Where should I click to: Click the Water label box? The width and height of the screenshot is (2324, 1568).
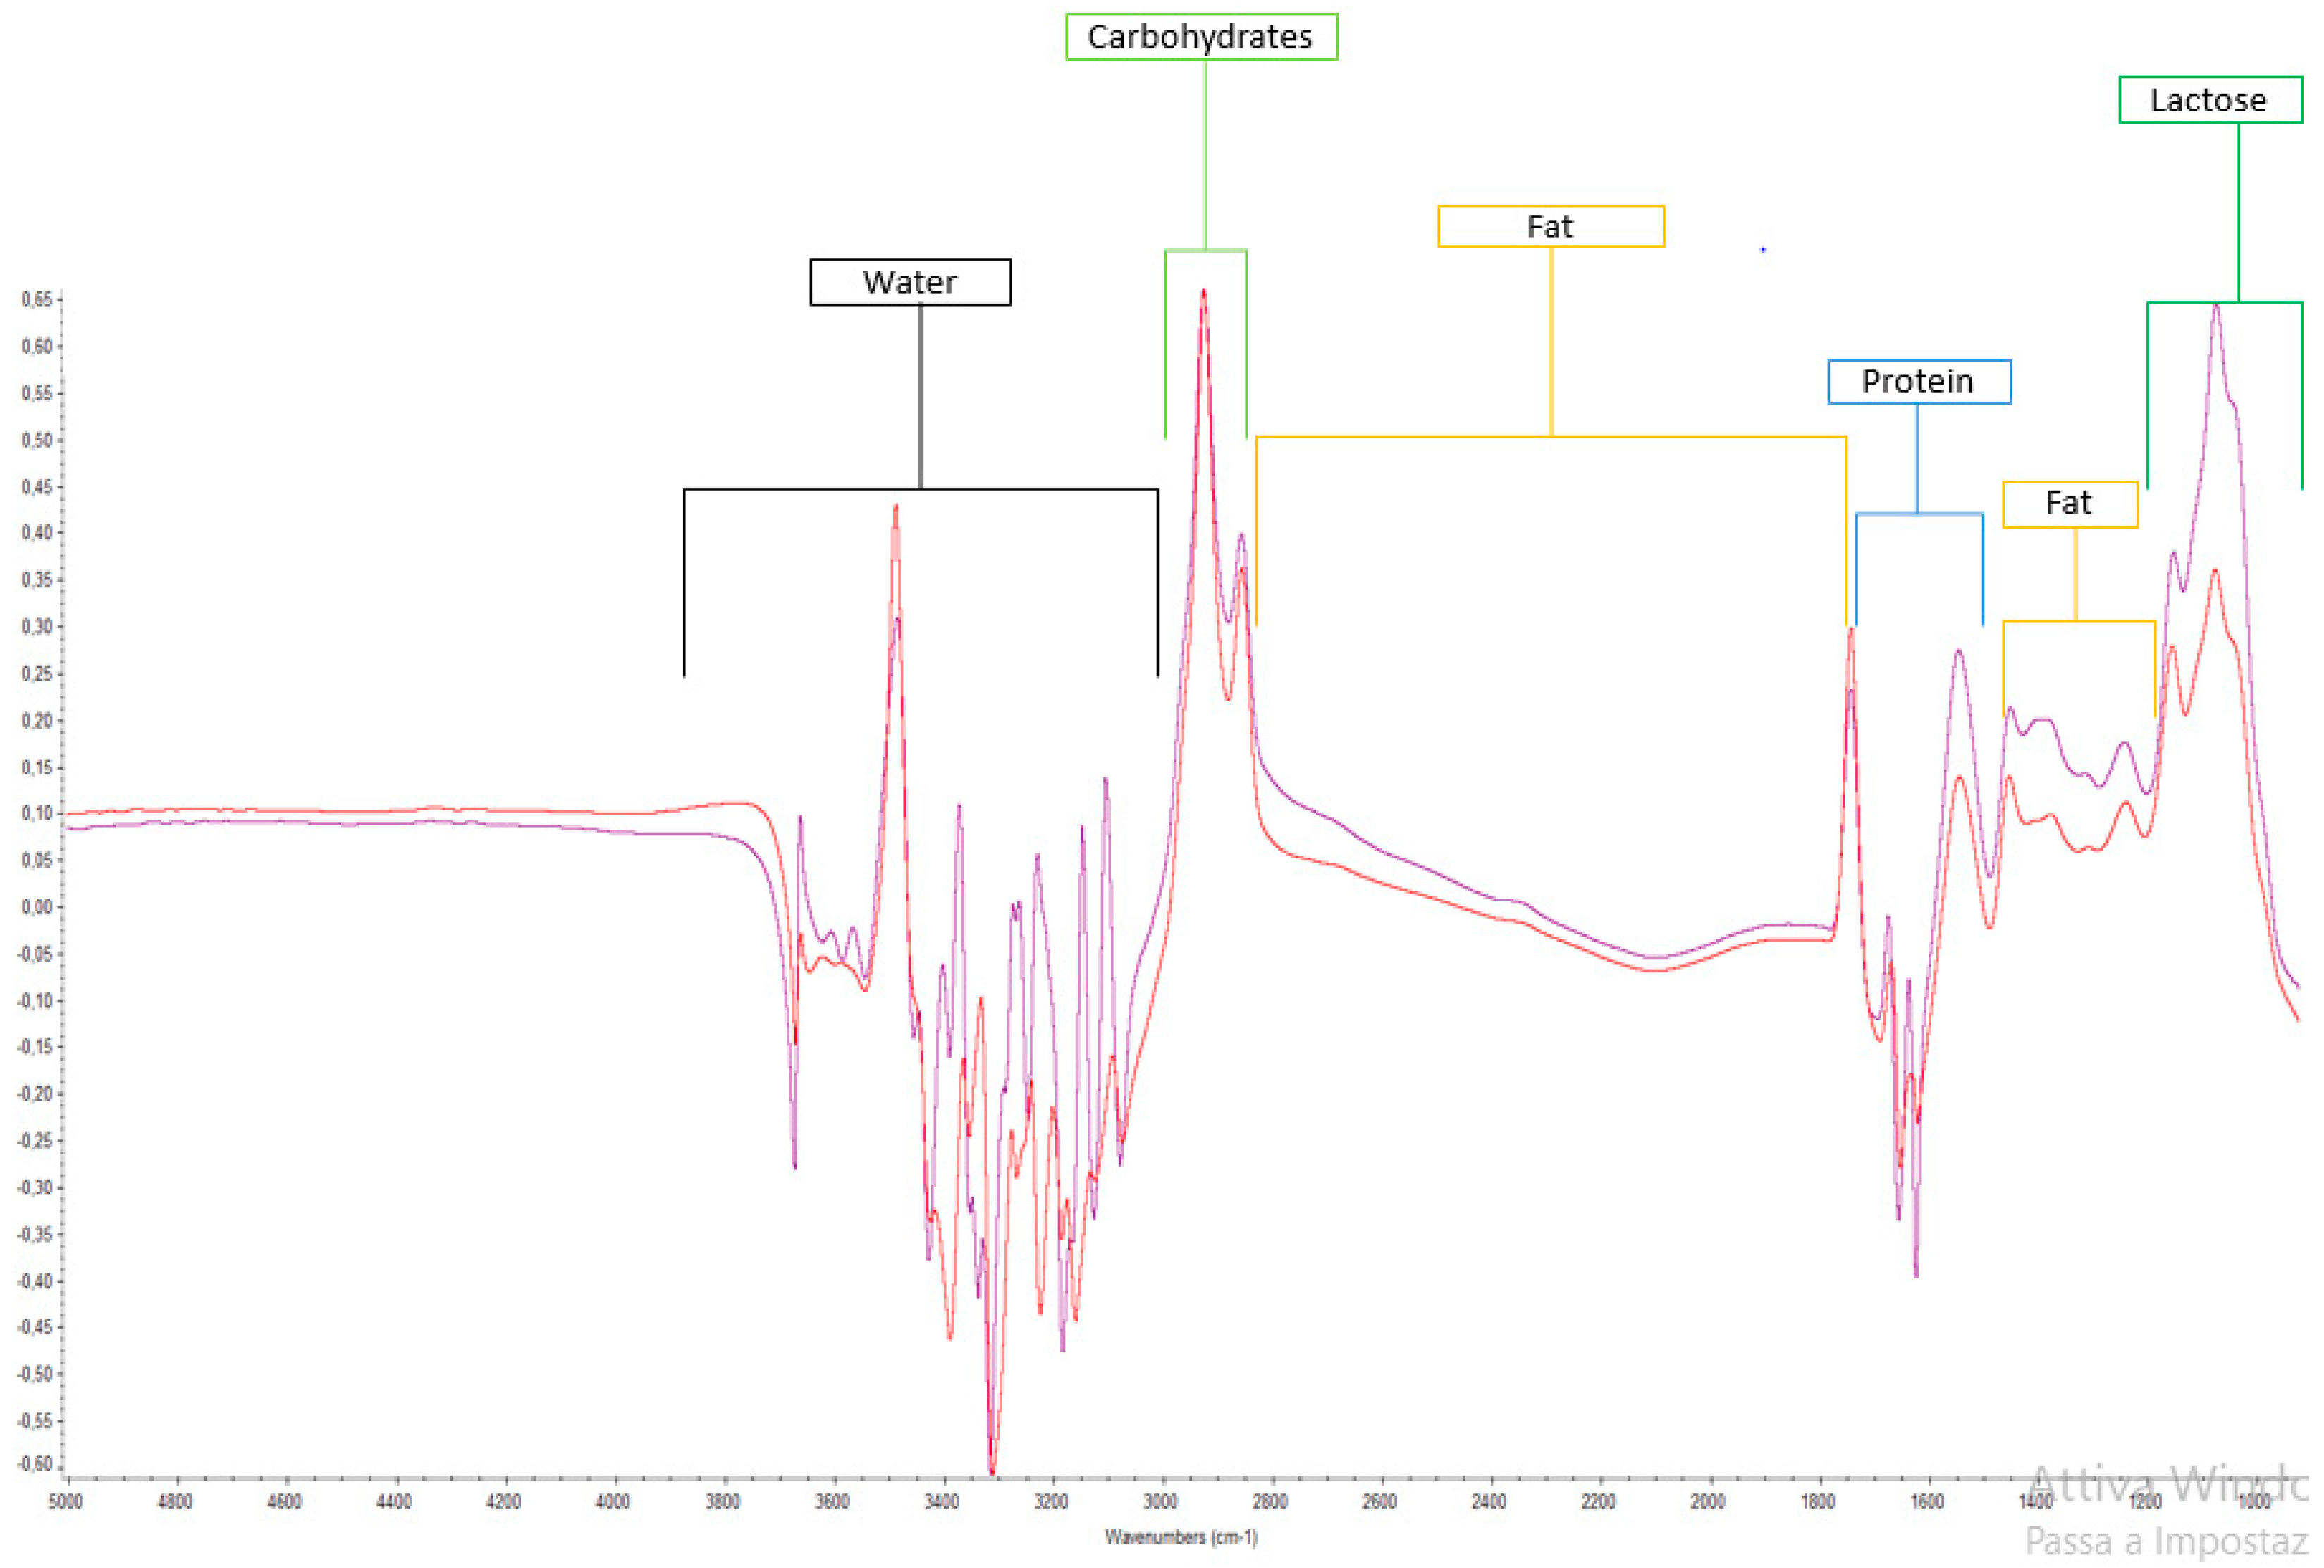pyautogui.click(x=909, y=282)
